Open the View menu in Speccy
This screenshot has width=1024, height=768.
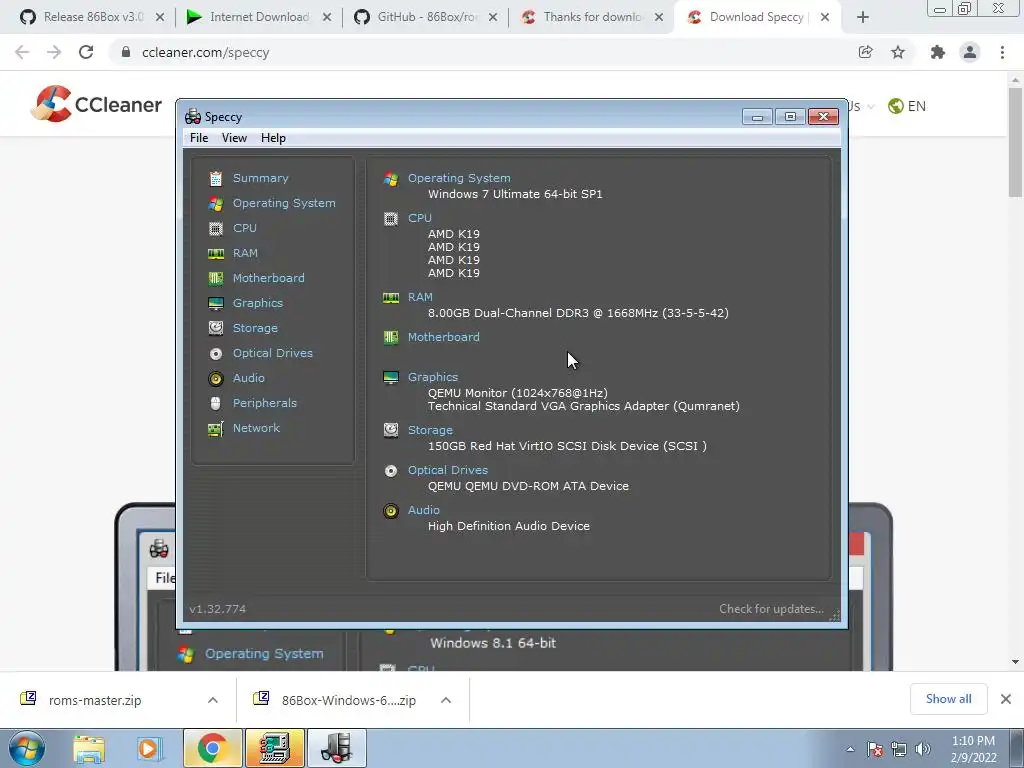pos(234,138)
